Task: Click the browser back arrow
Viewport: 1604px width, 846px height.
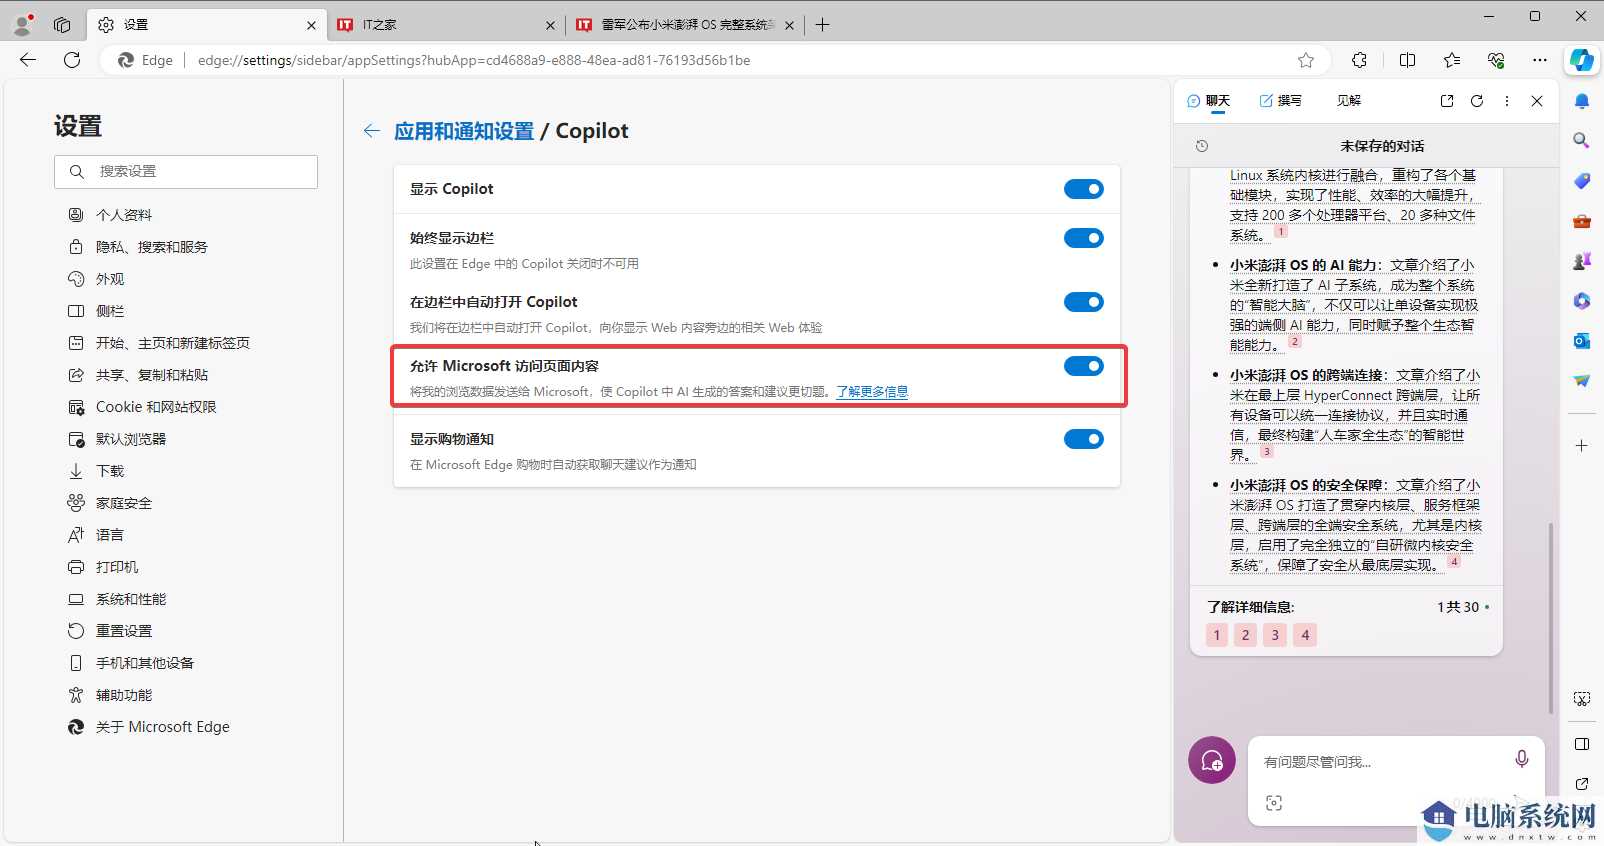Action: [28, 60]
